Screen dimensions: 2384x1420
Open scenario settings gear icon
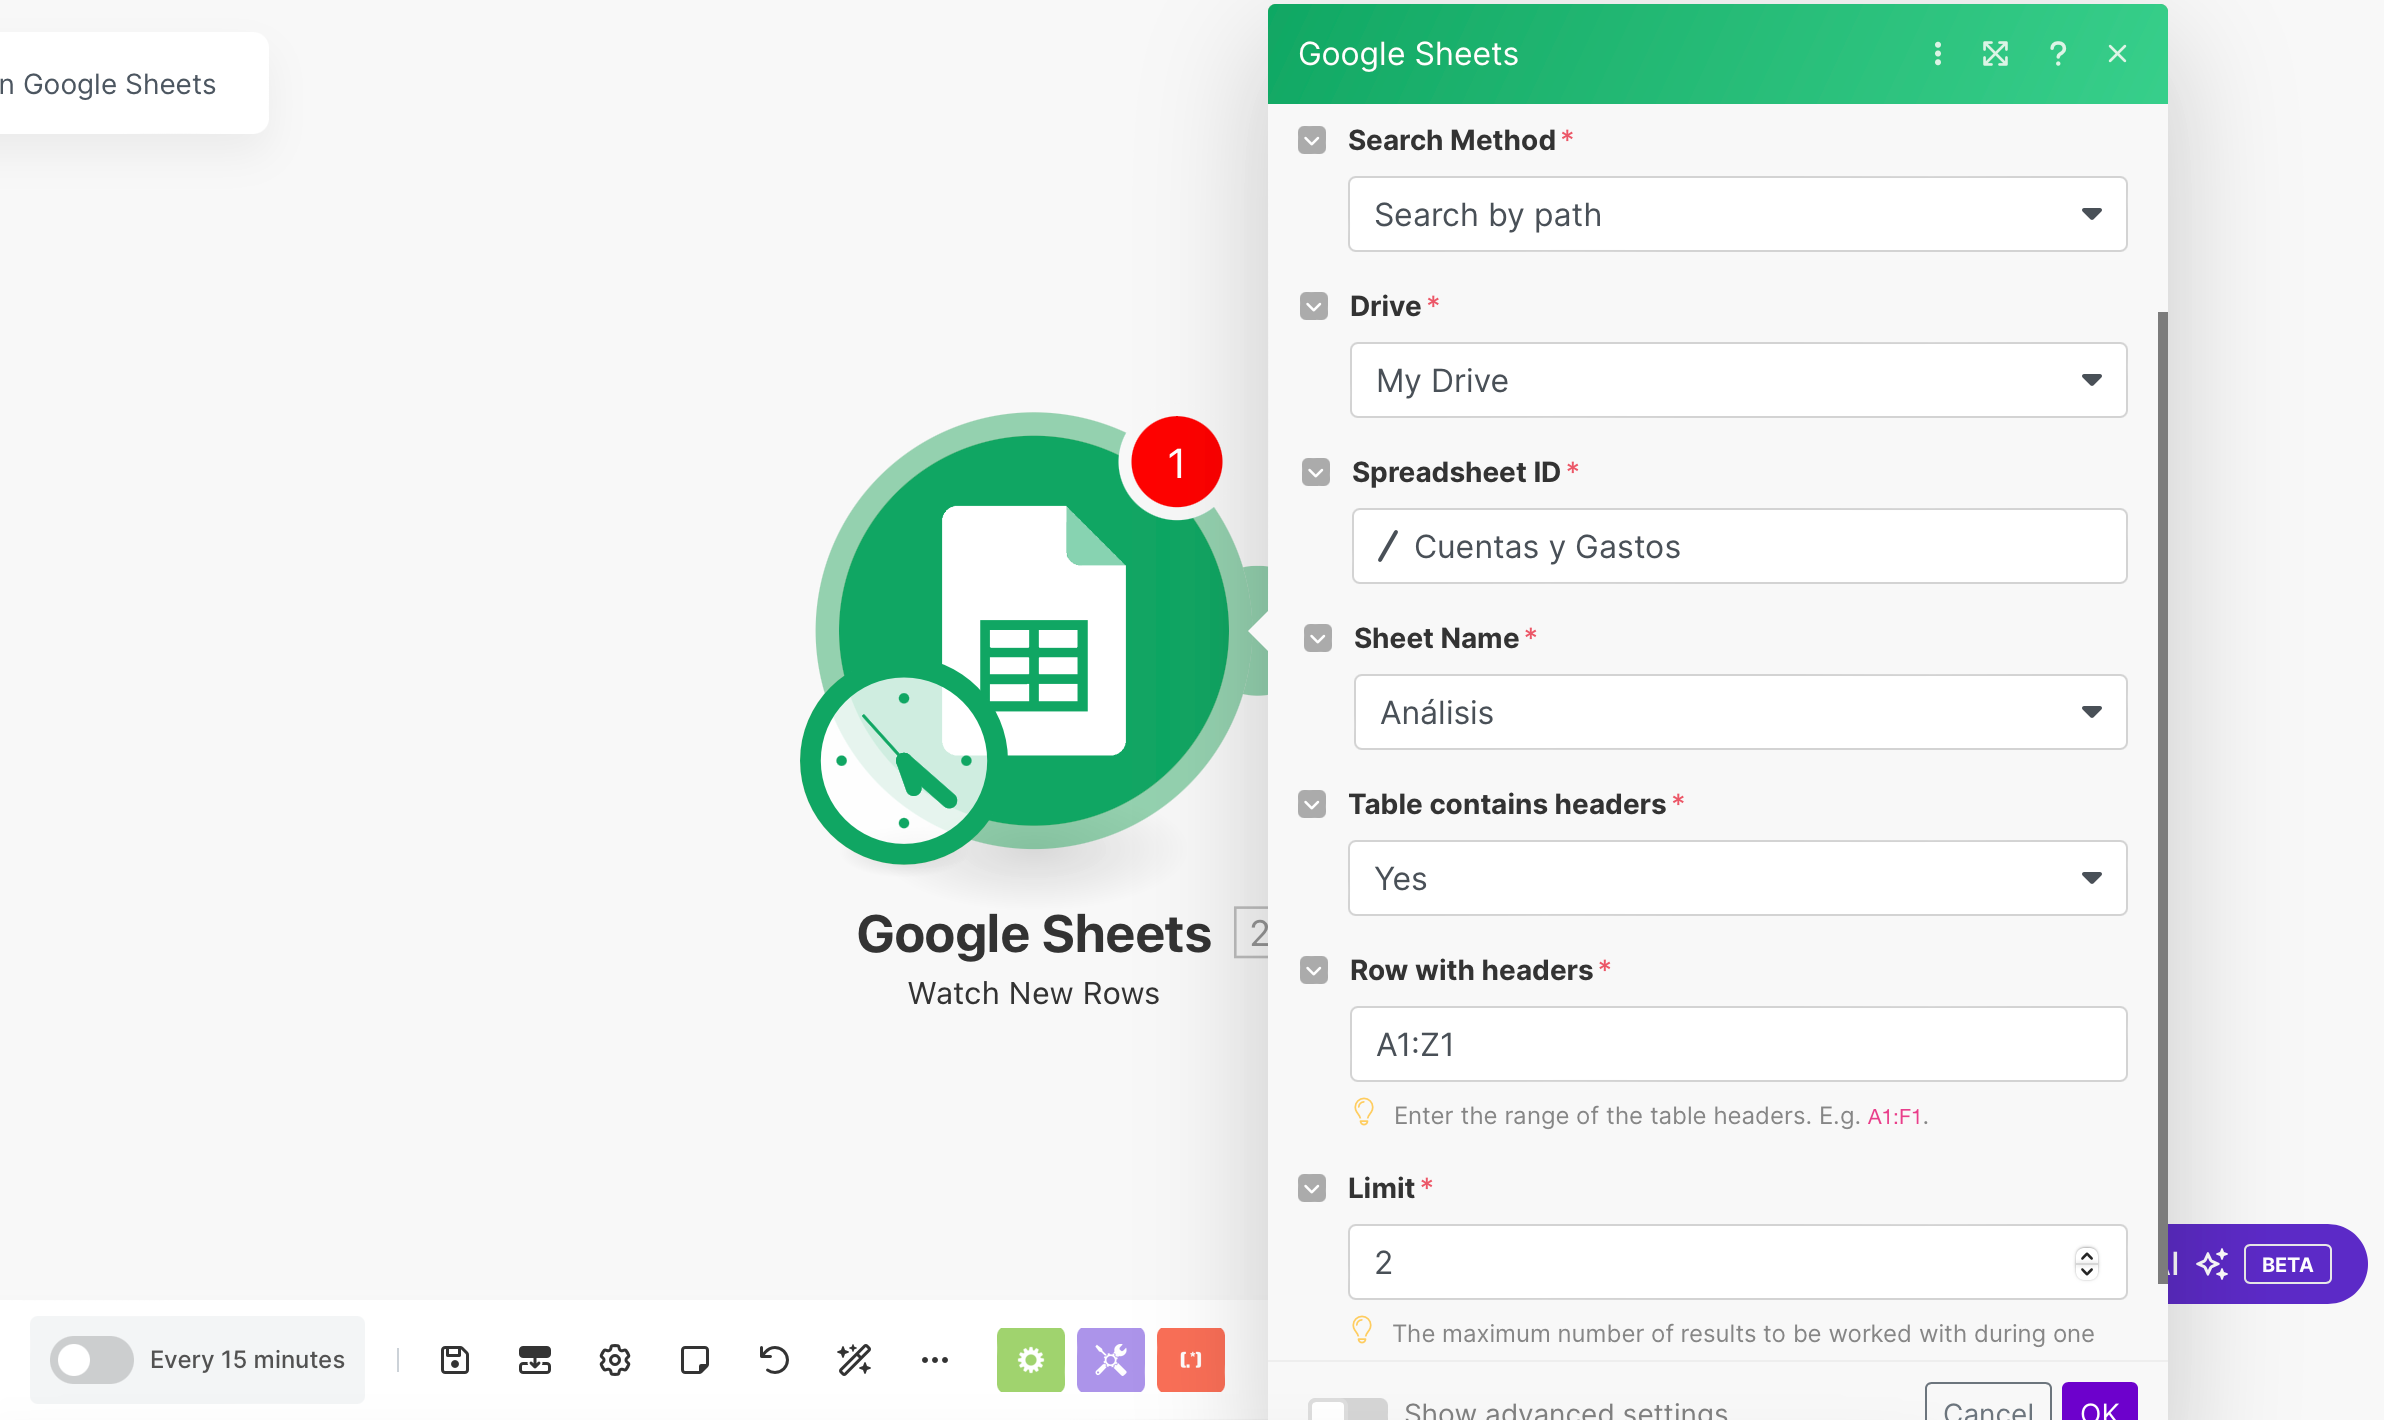tap(615, 1360)
